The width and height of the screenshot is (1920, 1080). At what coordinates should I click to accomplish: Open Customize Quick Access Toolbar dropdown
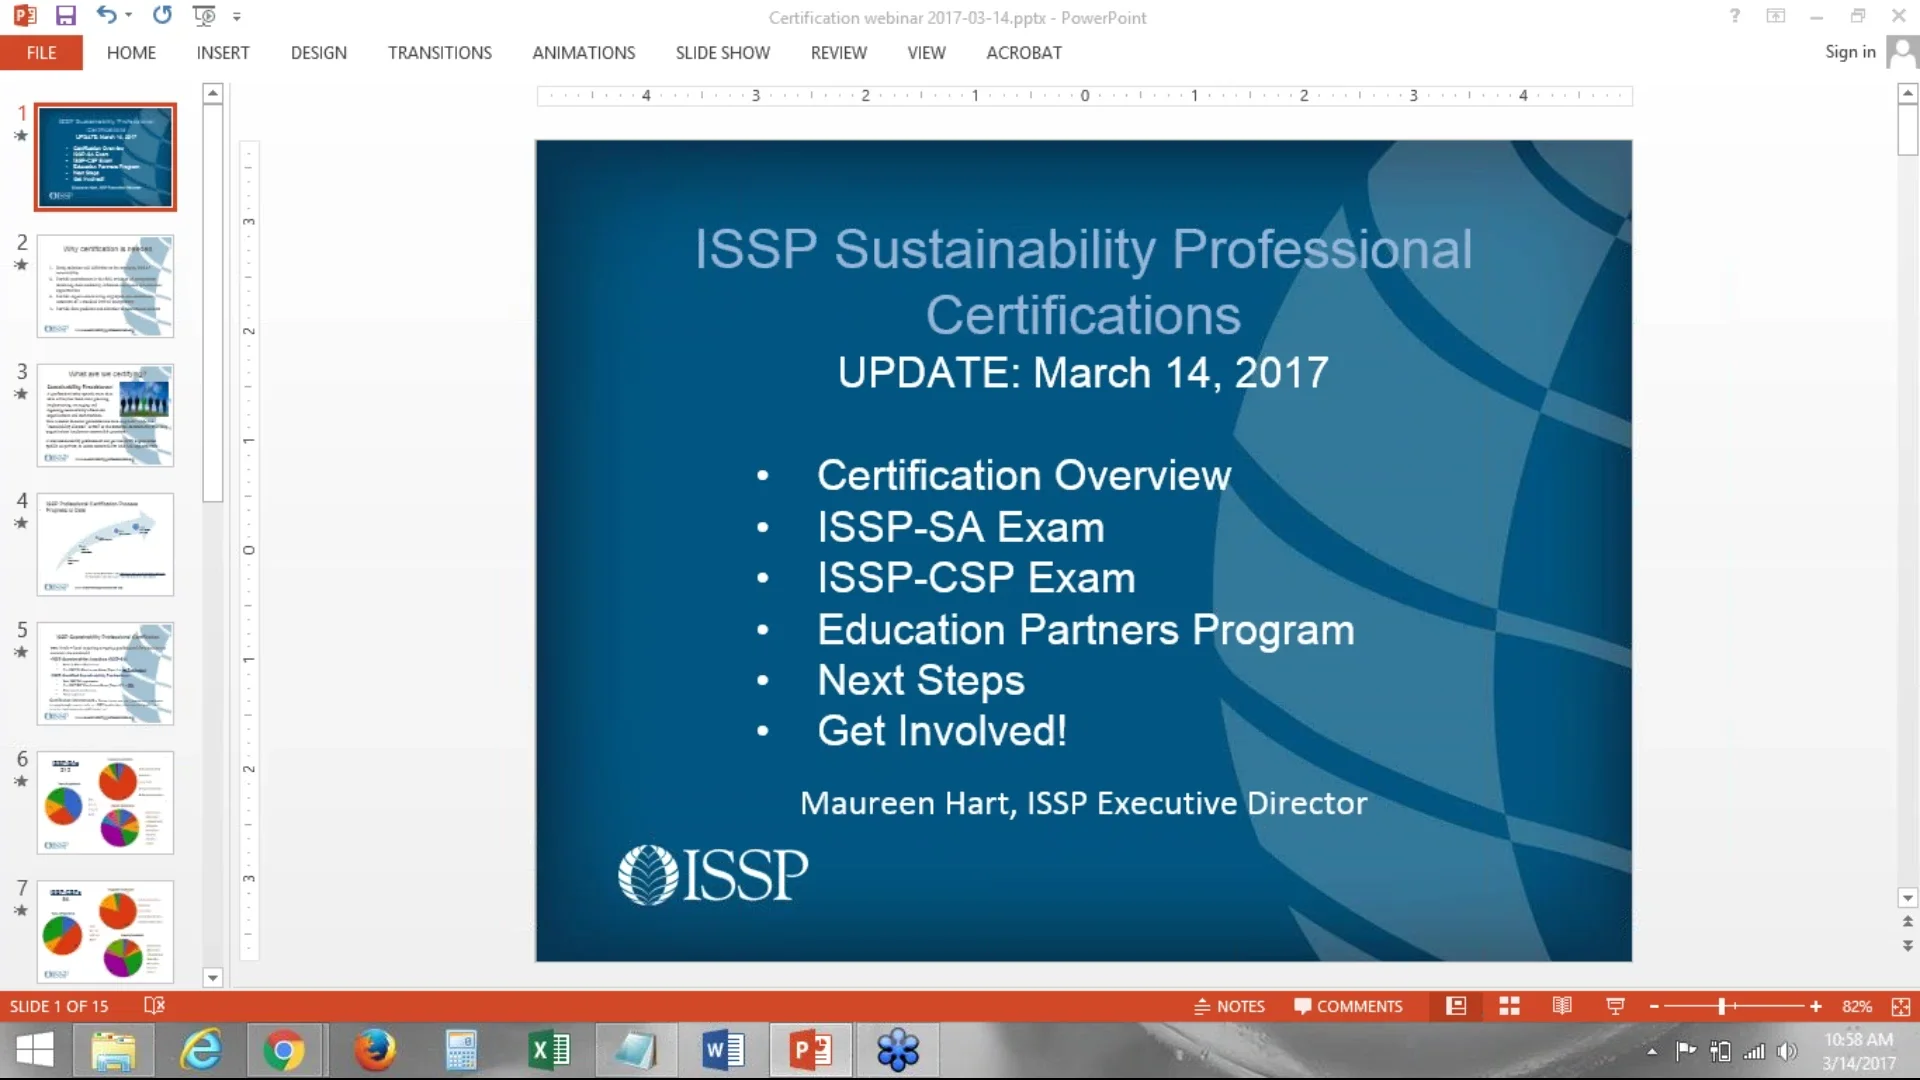(237, 15)
